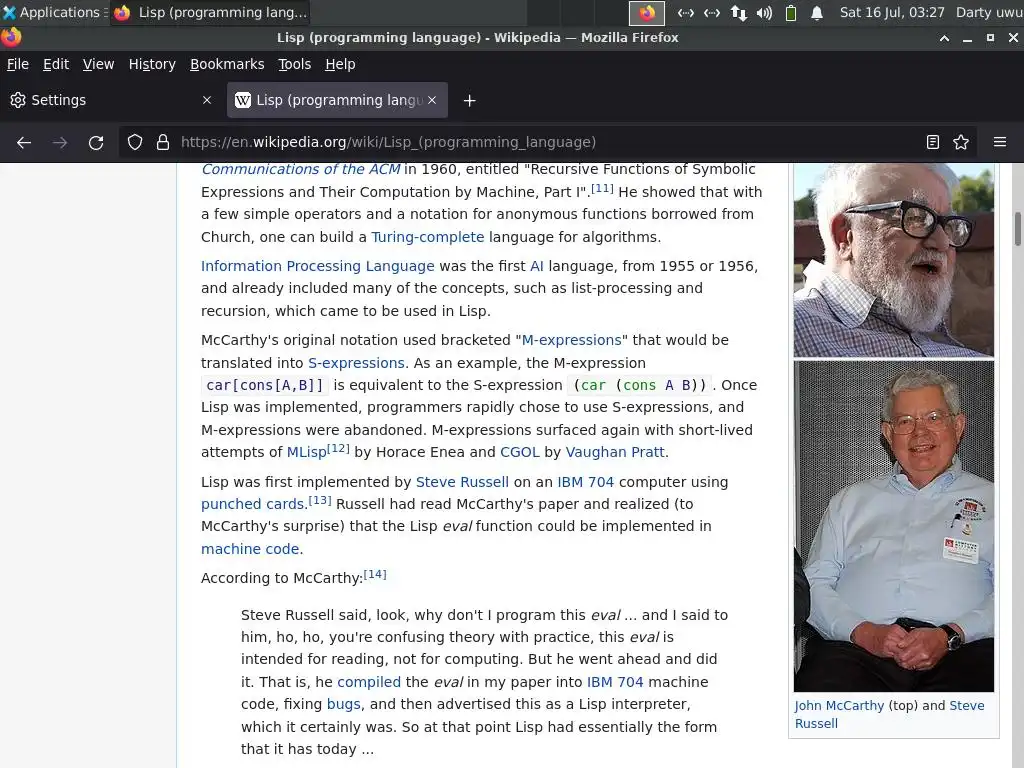Viewport: 1024px width, 768px height.
Task: Open the Edit menu
Action: pos(56,64)
